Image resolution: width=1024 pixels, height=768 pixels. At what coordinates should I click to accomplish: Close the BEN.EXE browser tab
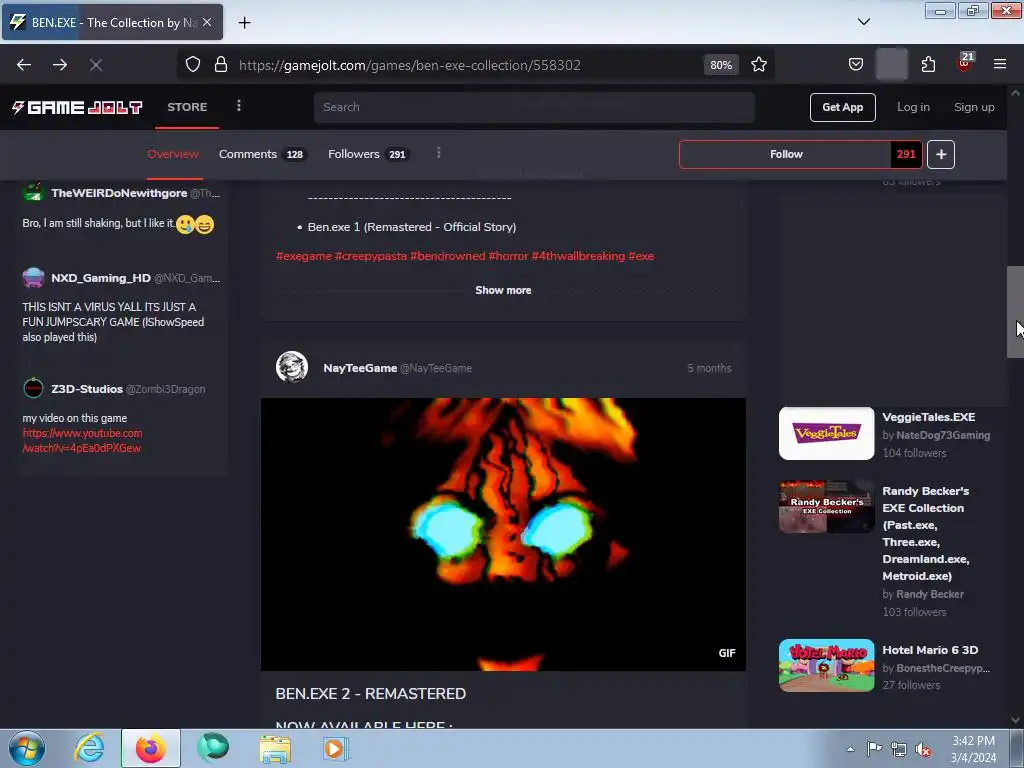pos(207,22)
